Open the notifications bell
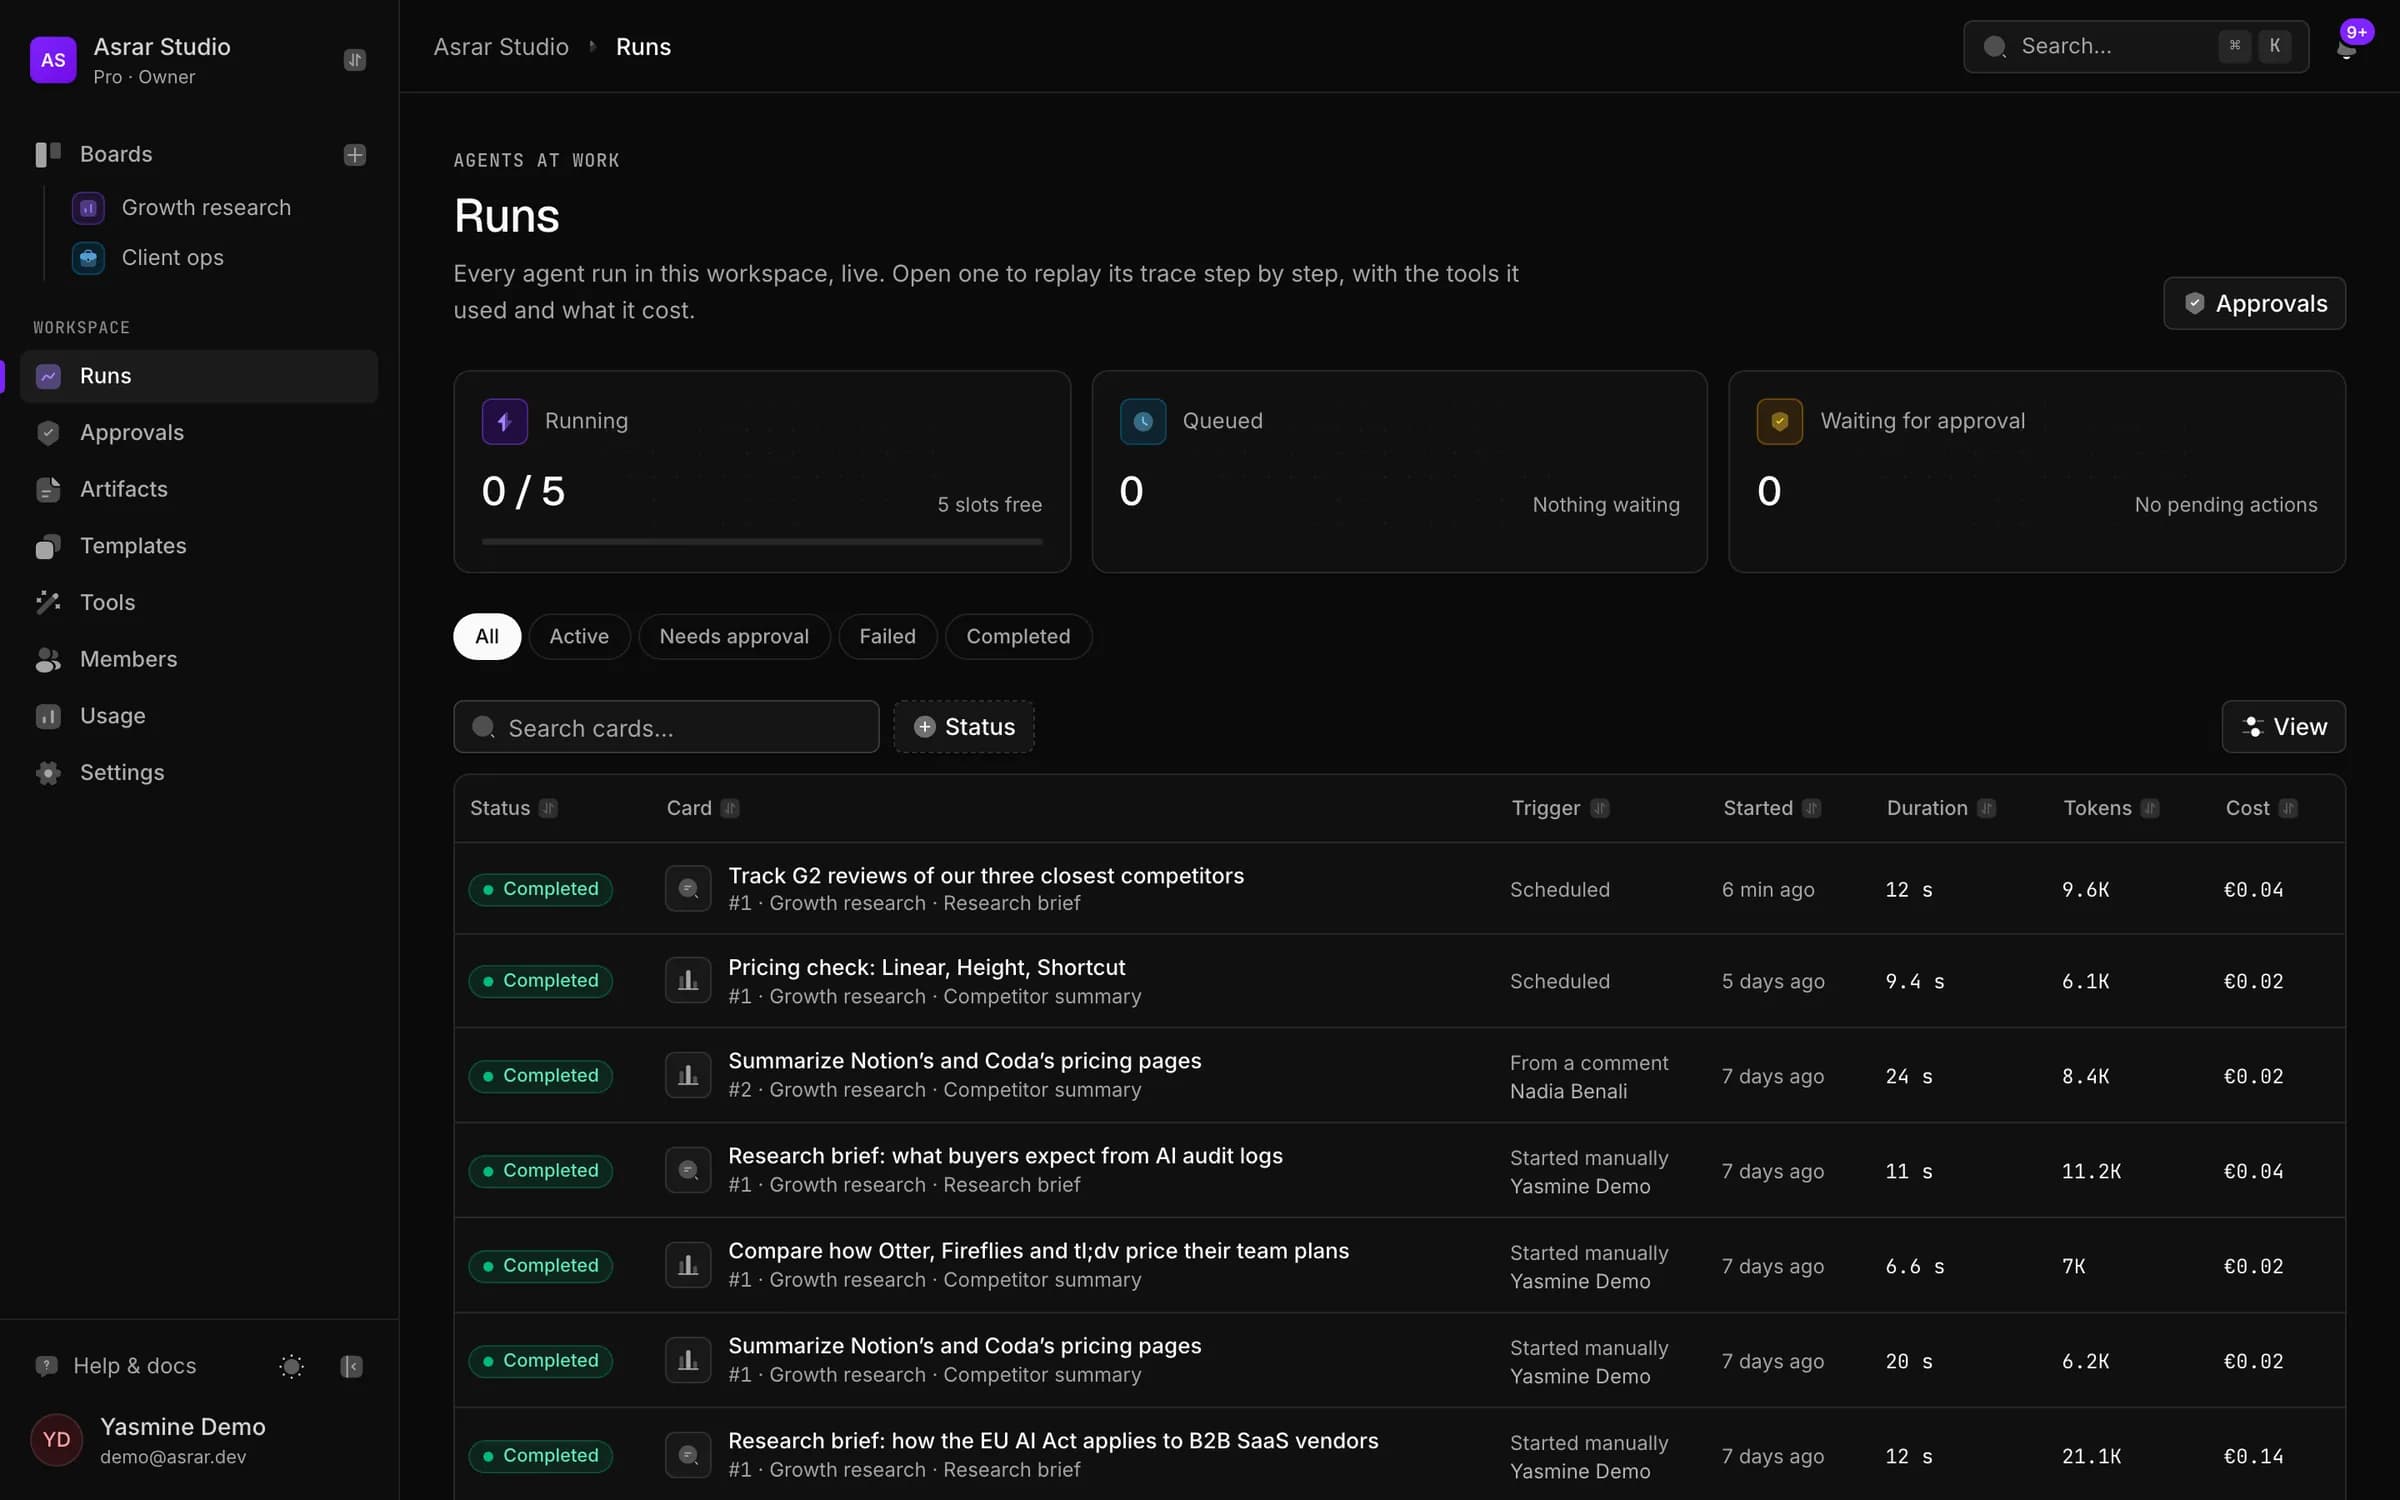 click(2346, 48)
